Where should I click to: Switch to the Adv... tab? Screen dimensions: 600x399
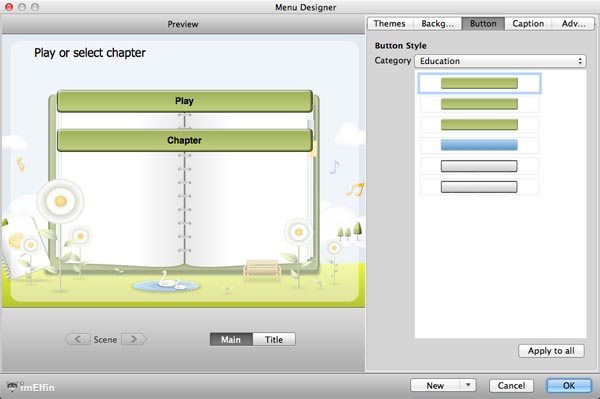573,24
